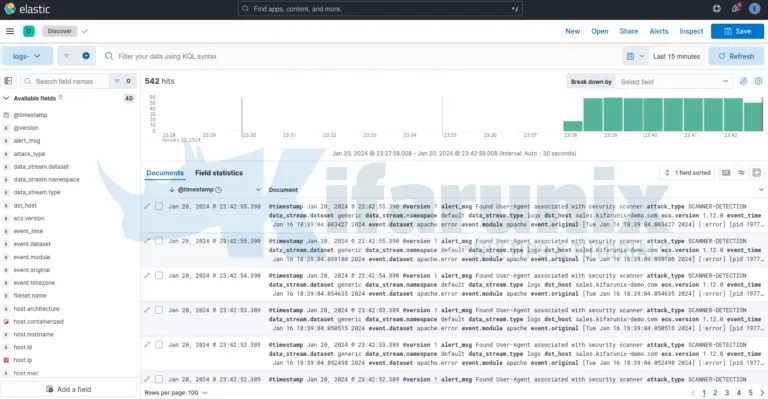Go to results page 2
Viewport: 768px width, 399px height.
coord(715,393)
